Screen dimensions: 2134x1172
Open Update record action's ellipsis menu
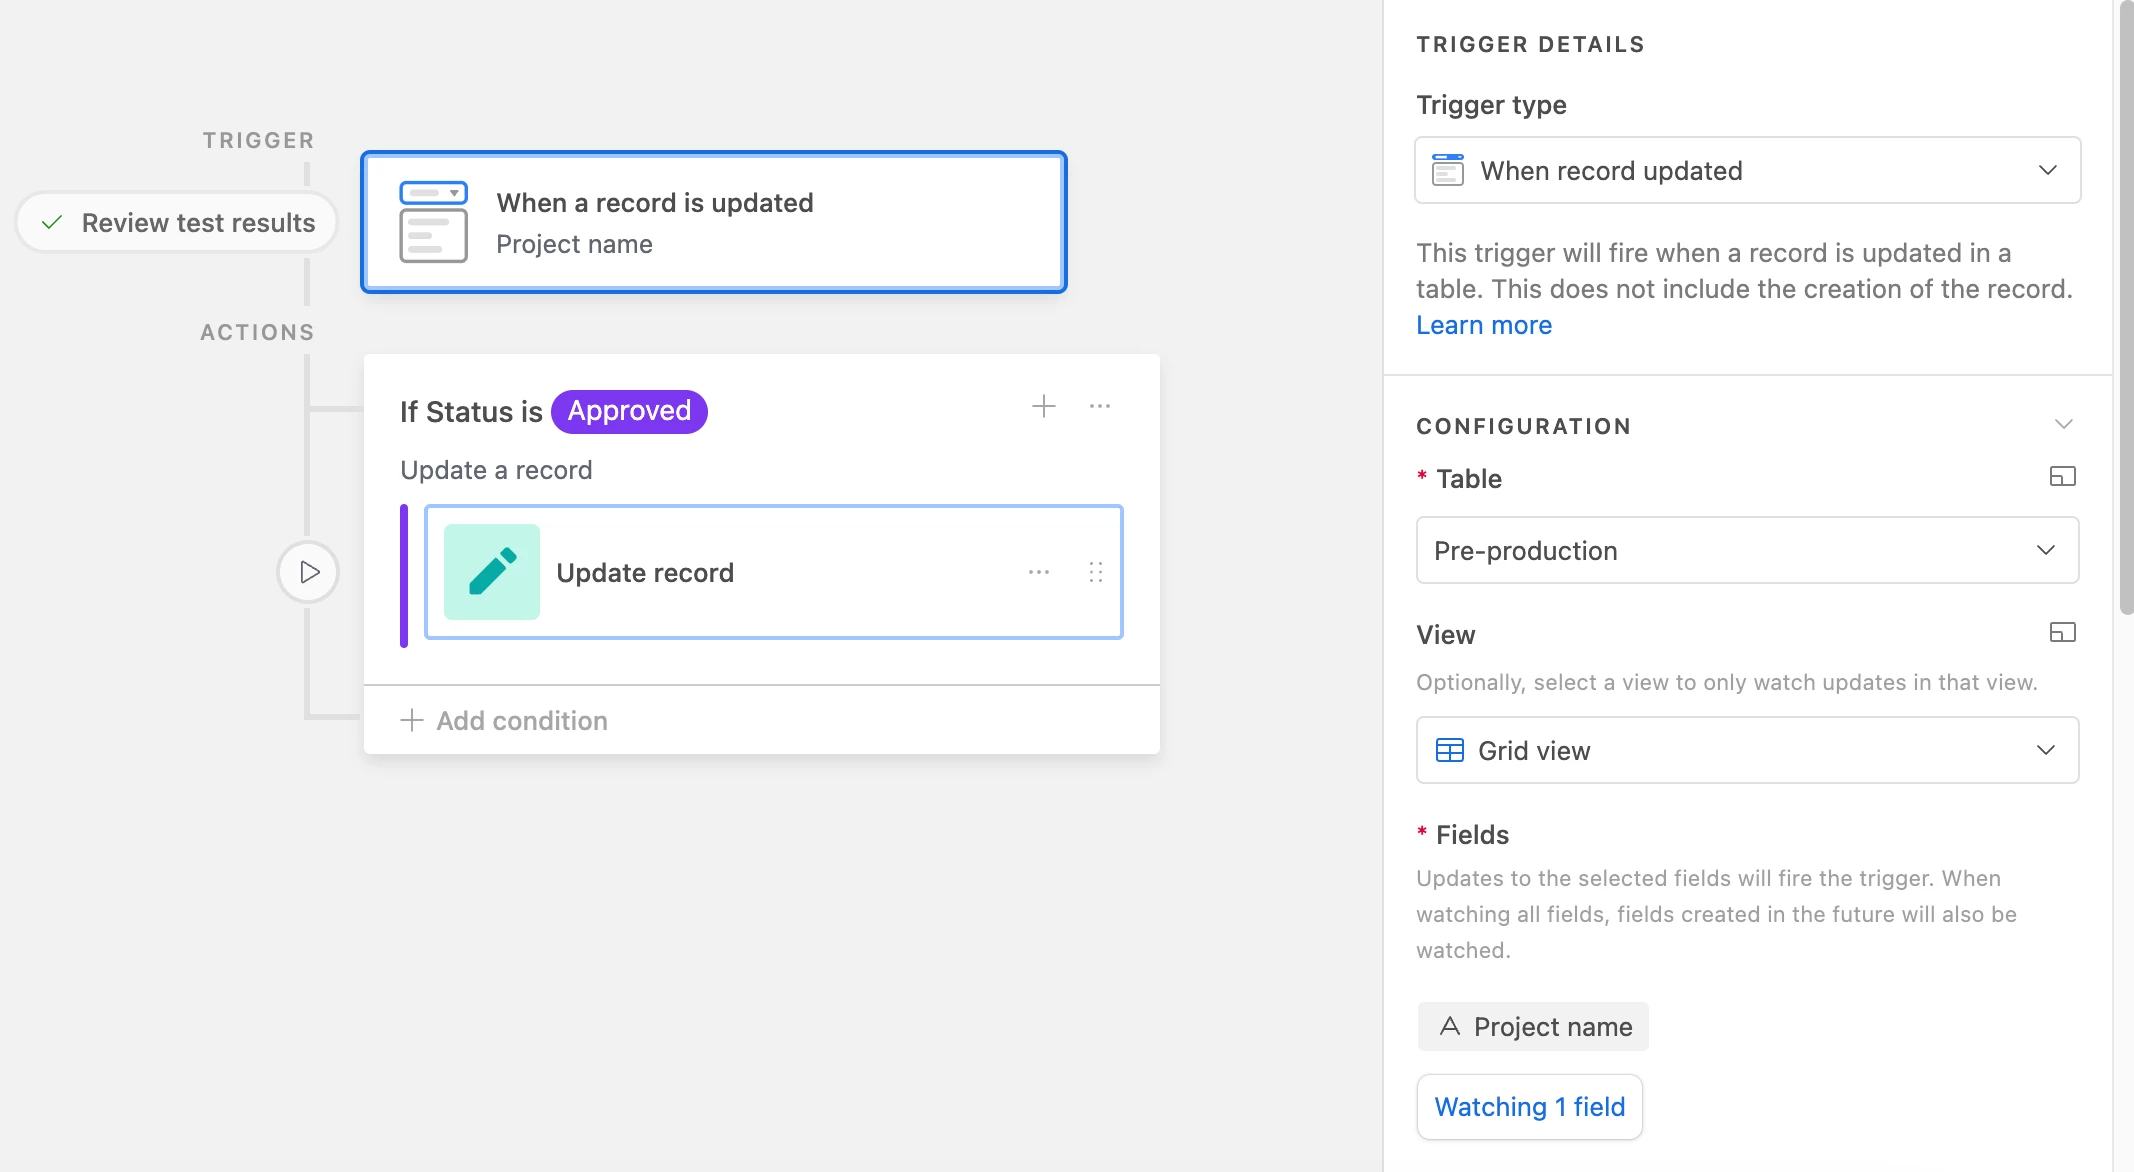click(1039, 572)
